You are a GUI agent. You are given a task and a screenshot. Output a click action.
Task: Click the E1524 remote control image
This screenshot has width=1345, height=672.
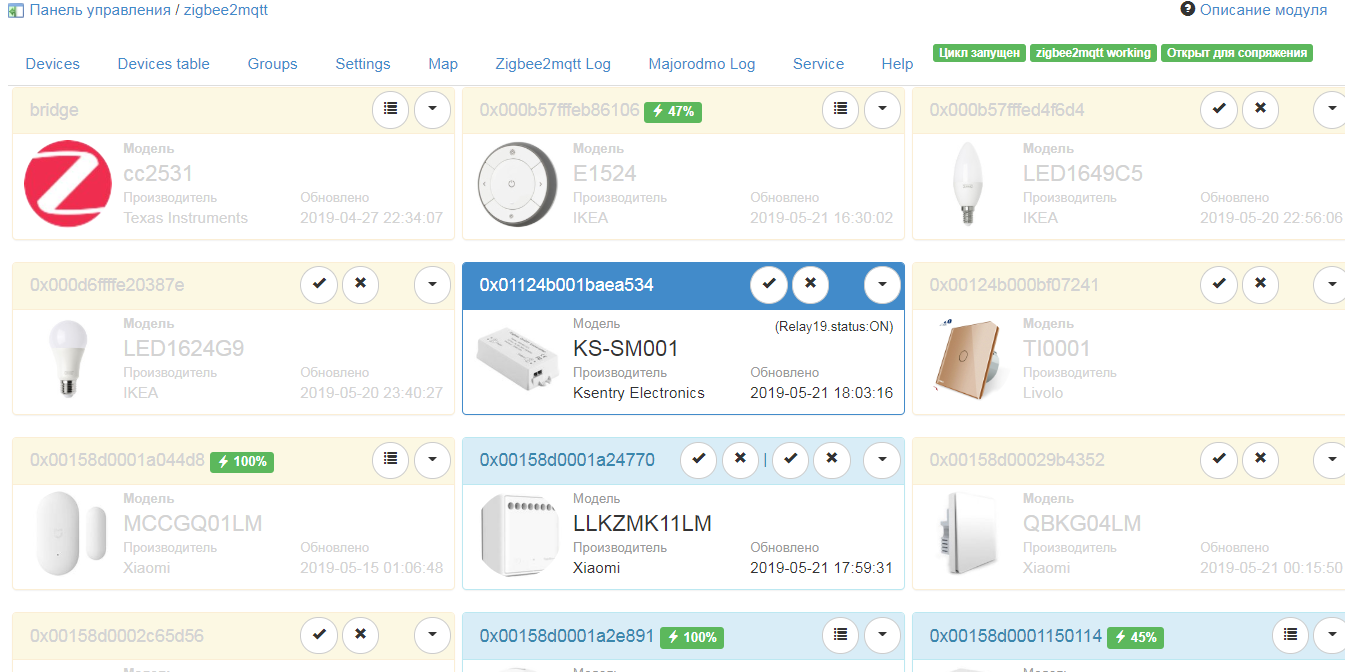pyautogui.click(x=515, y=185)
